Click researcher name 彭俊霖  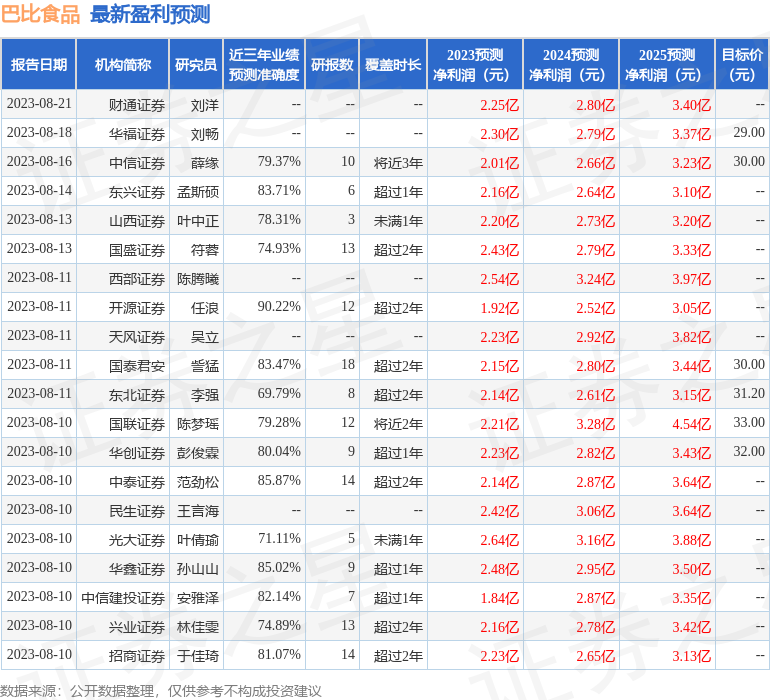click(x=198, y=453)
